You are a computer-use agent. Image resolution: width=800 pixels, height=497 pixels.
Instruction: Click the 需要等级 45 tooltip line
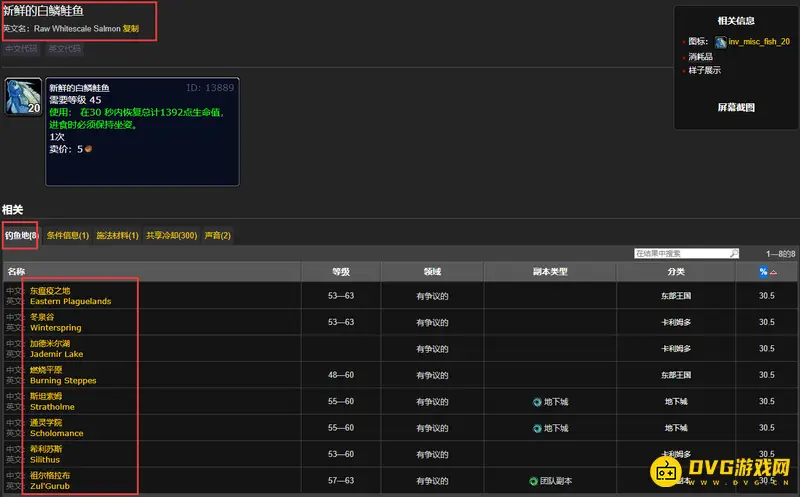pyautogui.click(x=75, y=100)
